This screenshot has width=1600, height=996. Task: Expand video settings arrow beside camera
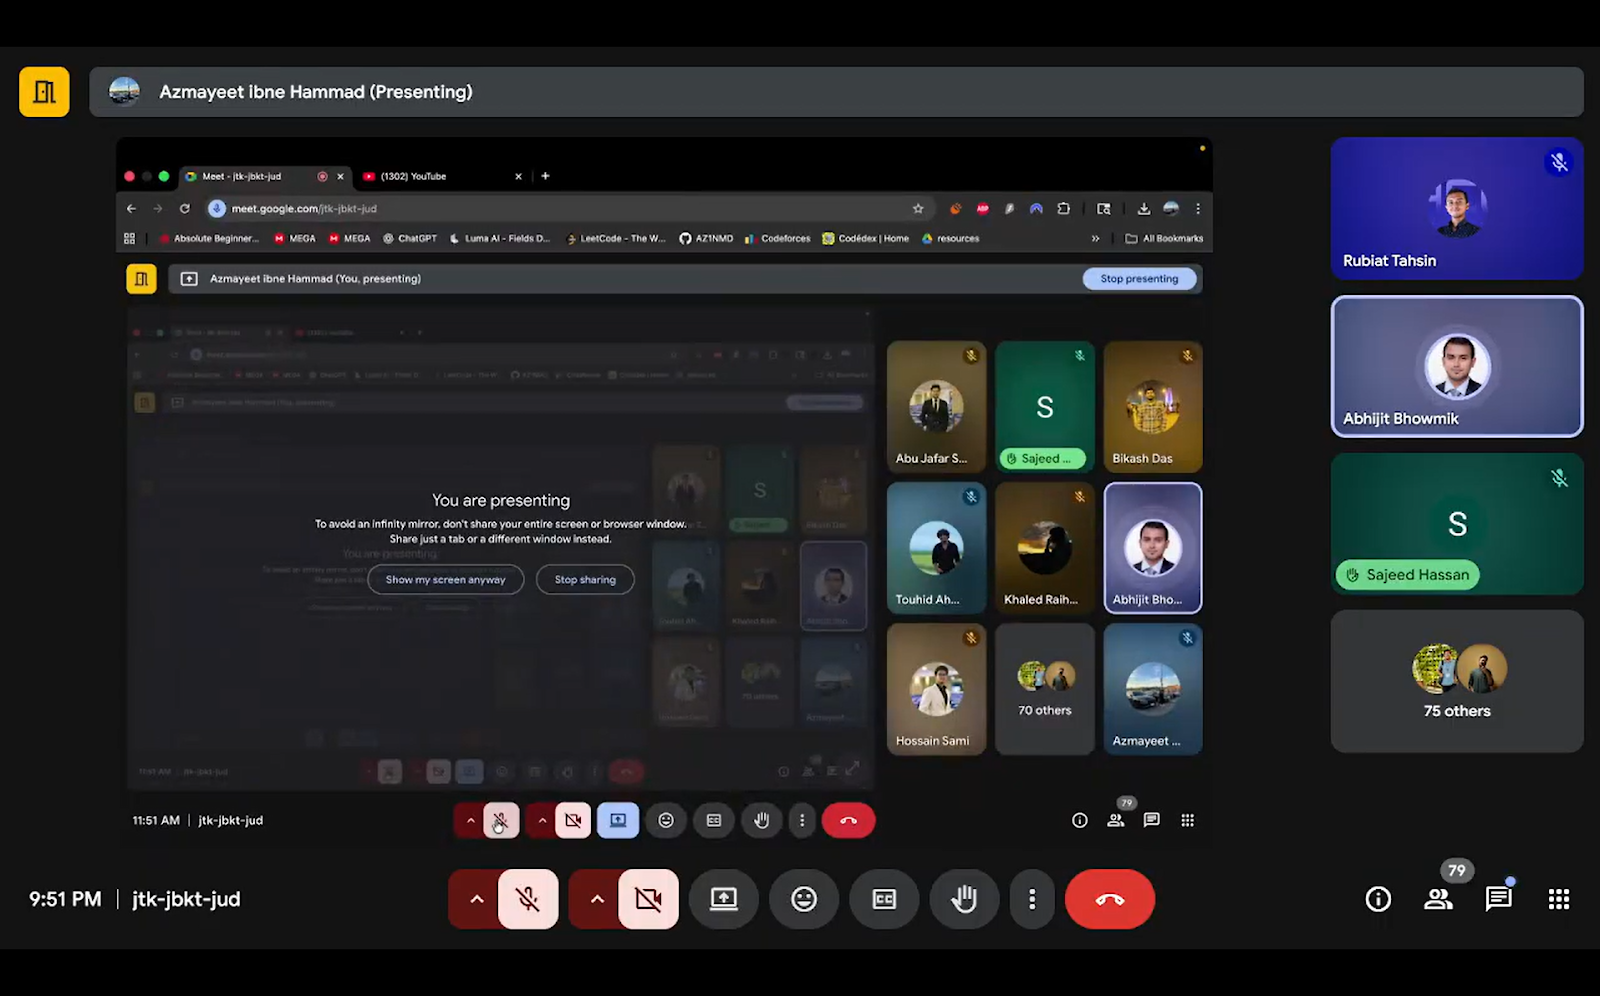coord(597,899)
